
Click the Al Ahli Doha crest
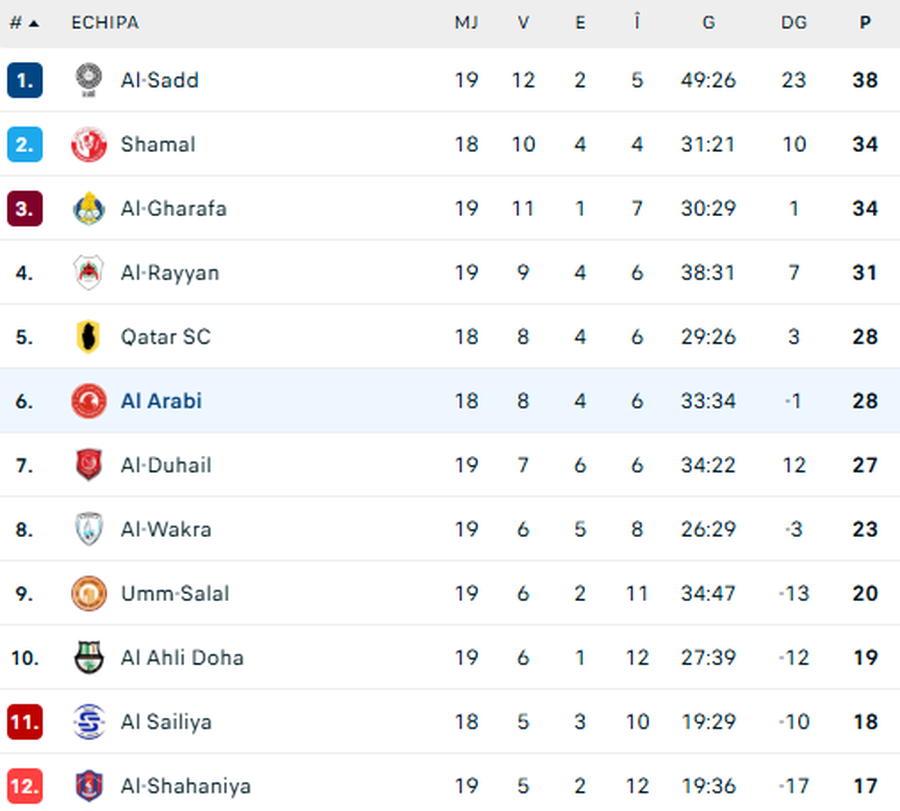(x=89, y=657)
